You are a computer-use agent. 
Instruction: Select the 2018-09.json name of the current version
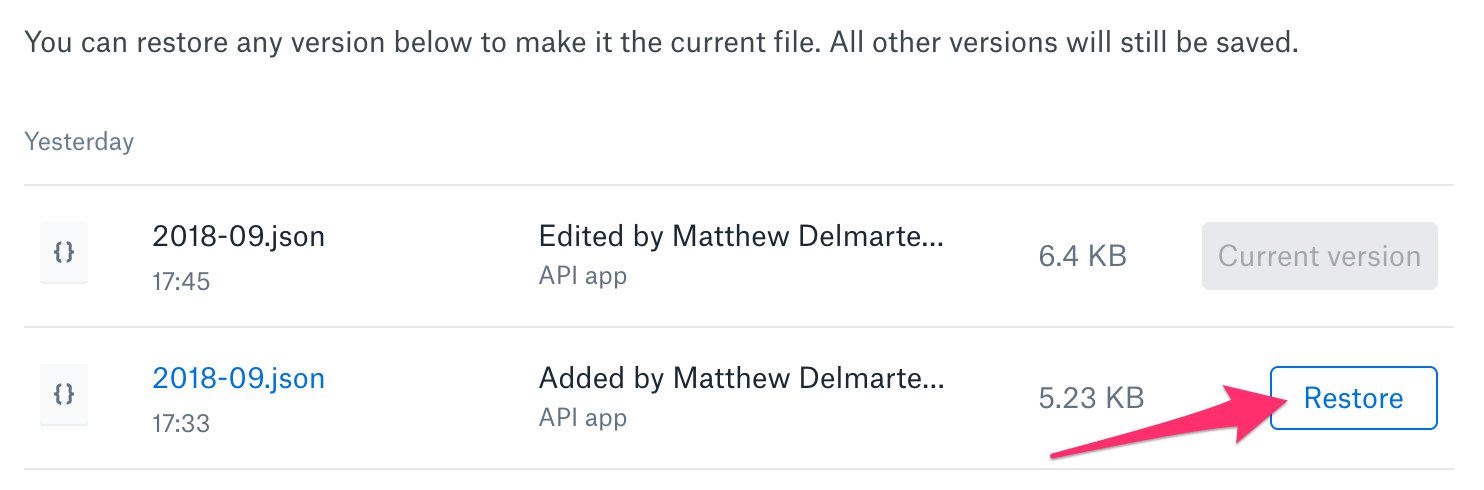coord(238,237)
